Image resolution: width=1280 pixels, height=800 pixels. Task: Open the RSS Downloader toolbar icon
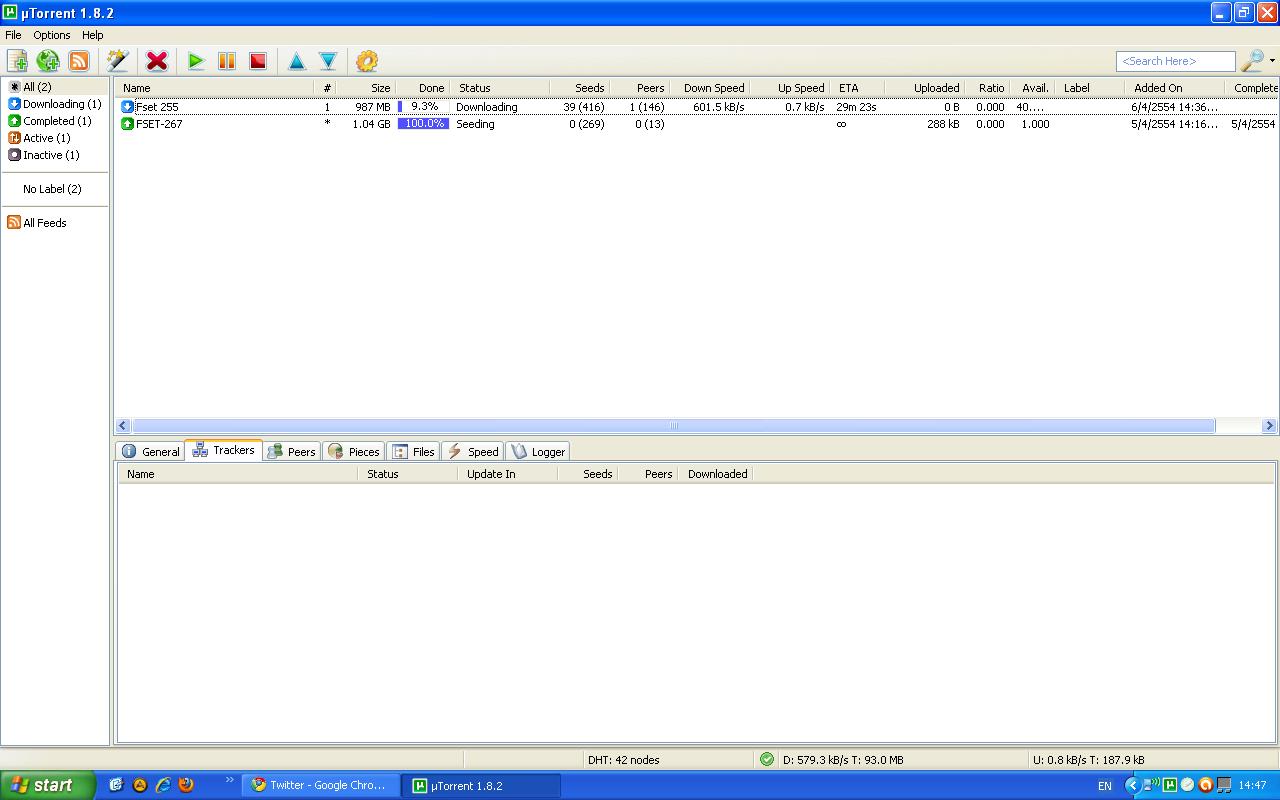point(79,61)
